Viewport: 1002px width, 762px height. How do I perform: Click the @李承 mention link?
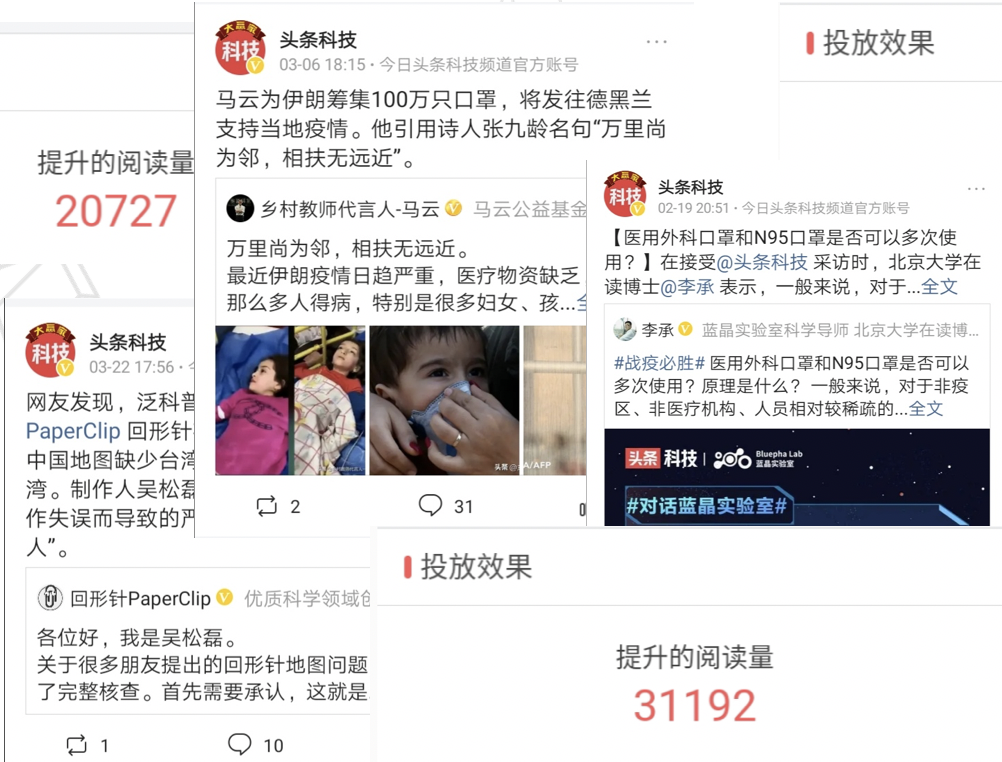coord(687,286)
